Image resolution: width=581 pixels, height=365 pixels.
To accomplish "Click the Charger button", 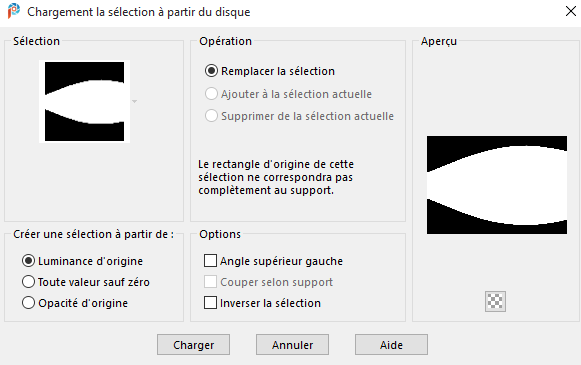I will (193, 345).
